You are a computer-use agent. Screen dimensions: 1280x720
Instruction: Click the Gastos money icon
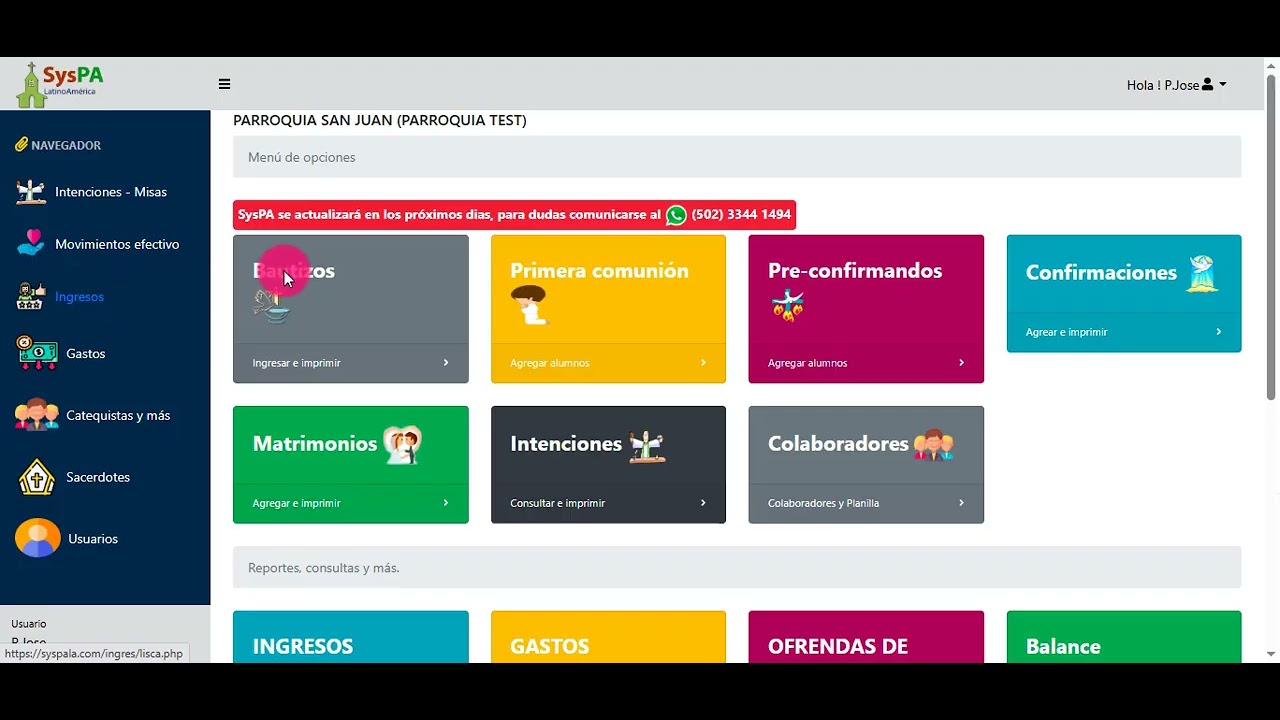(36, 353)
